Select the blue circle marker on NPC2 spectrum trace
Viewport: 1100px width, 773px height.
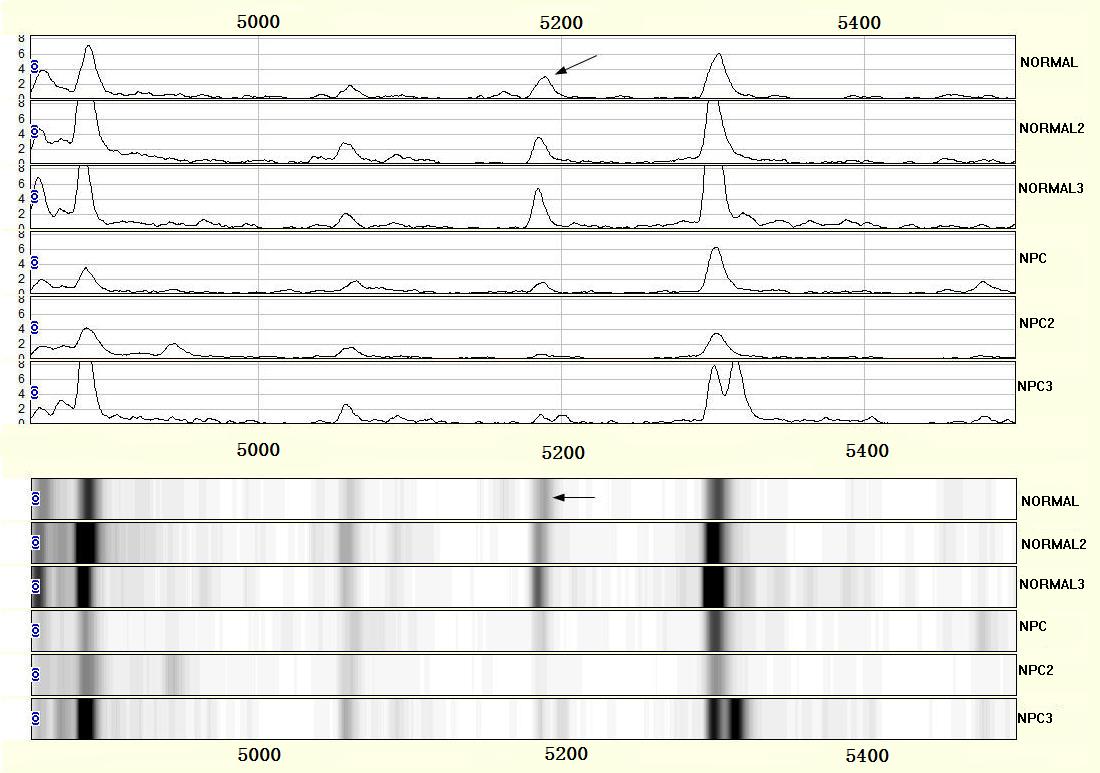pos(35,328)
